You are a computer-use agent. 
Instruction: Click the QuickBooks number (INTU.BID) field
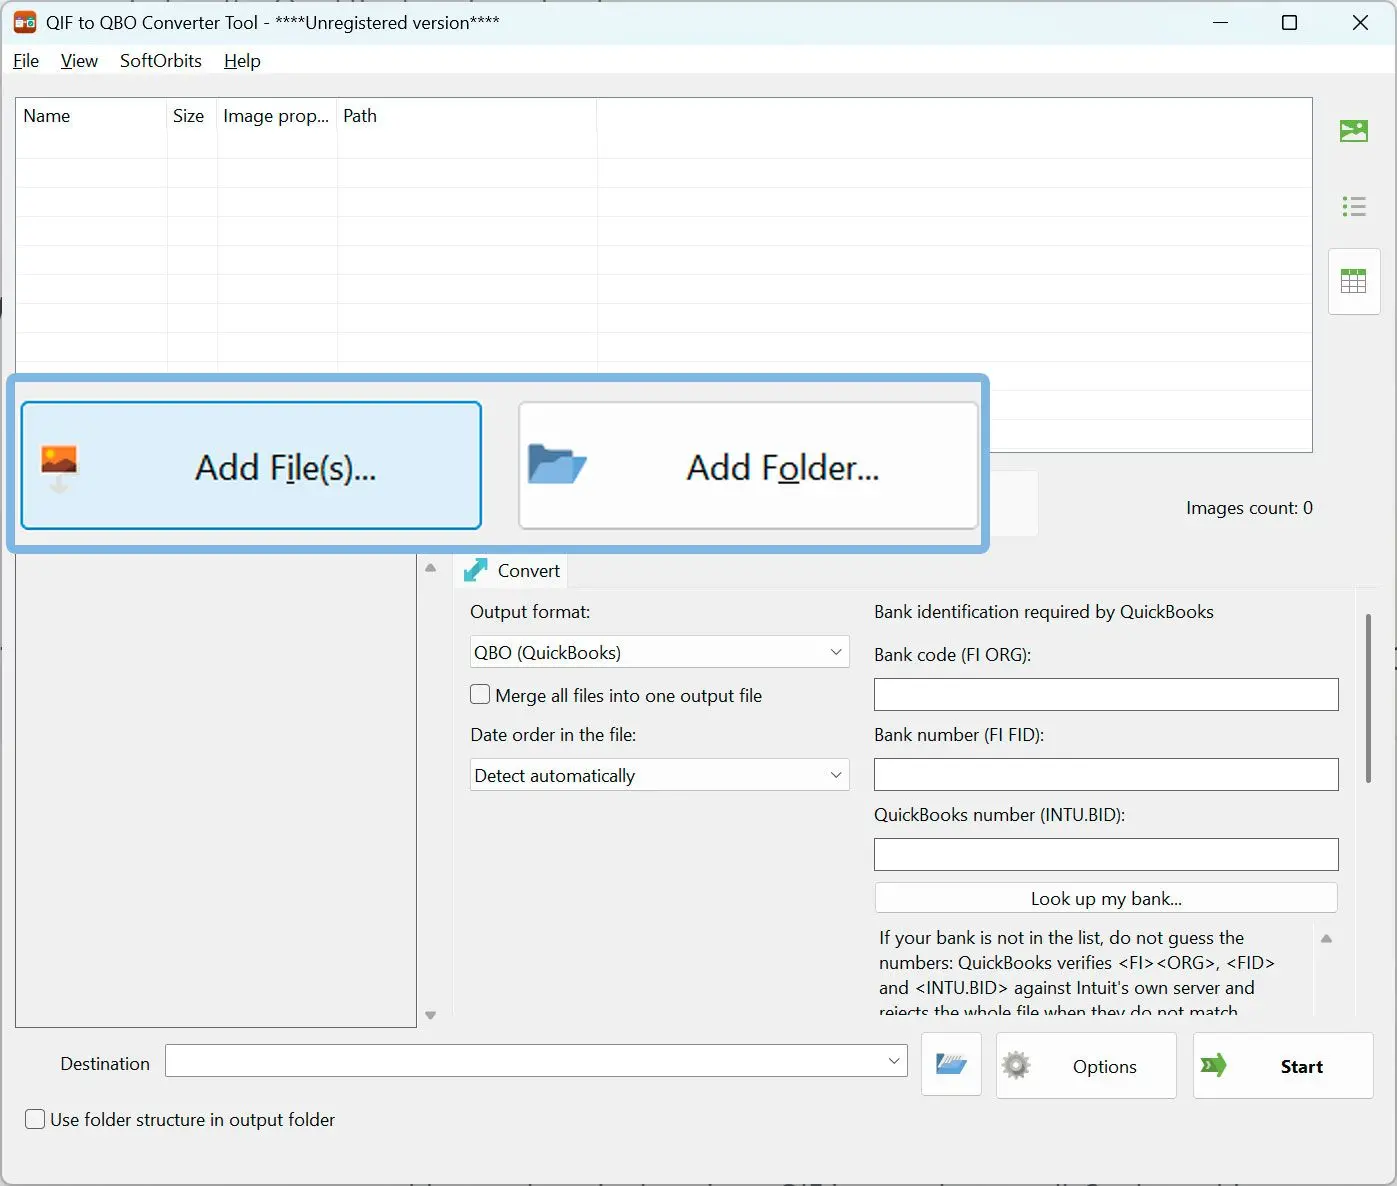pyautogui.click(x=1106, y=855)
